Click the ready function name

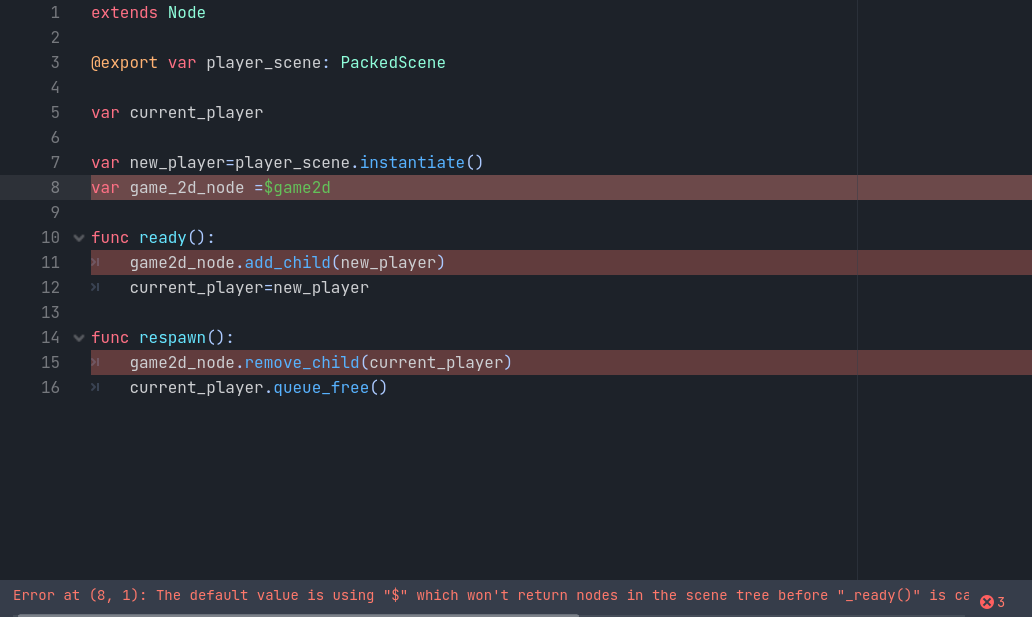click(163, 238)
